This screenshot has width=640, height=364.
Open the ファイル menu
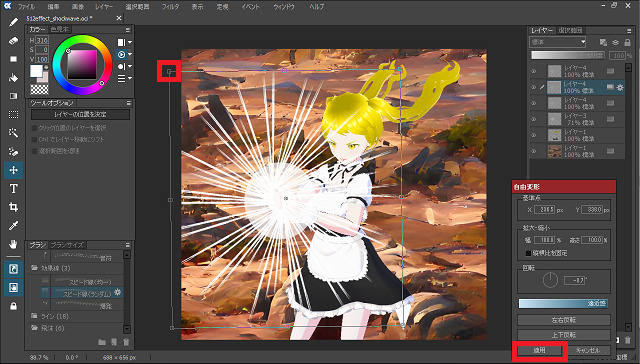[x=26, y=7]
